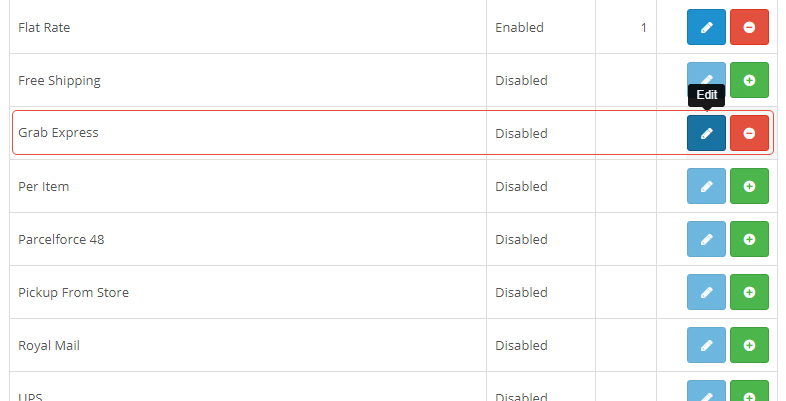Click the edit pencil for Pickup From Store
786x401 pixels.
tap(706, 292)
